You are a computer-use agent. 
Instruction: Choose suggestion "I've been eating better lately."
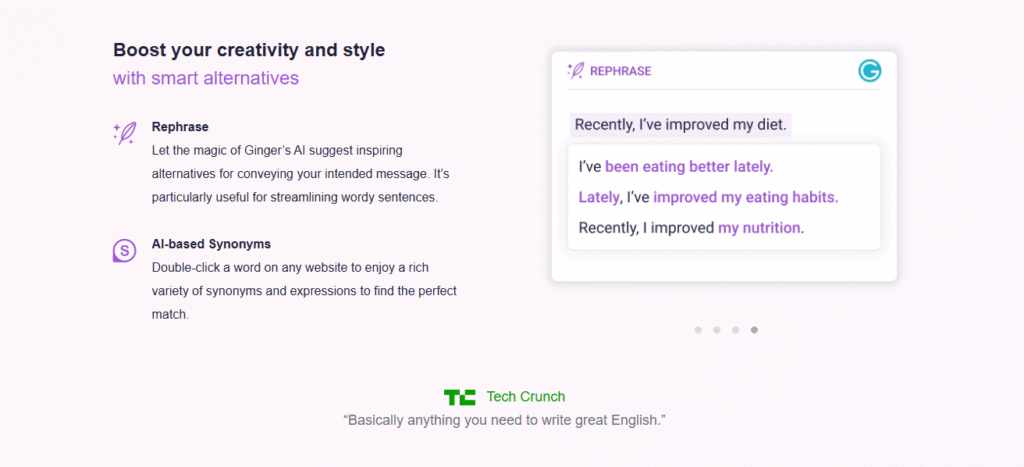676,166
